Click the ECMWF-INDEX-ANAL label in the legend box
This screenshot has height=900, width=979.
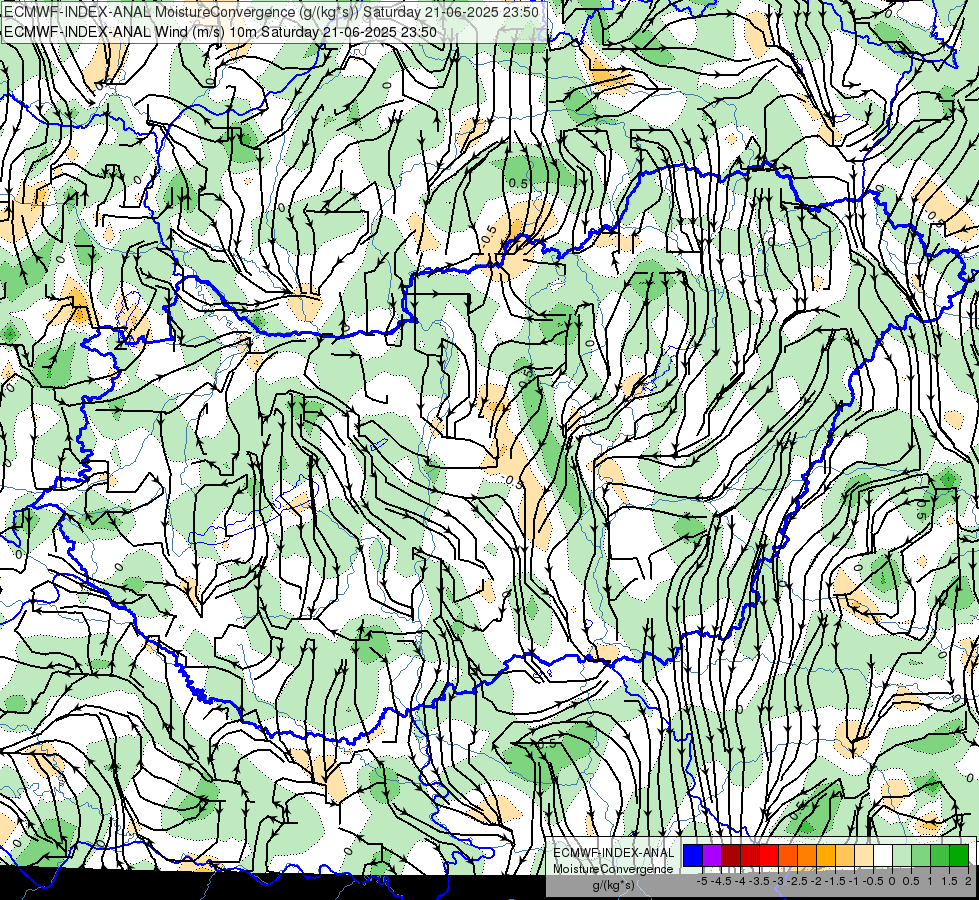pyautogui.click(x=614, y=853)
